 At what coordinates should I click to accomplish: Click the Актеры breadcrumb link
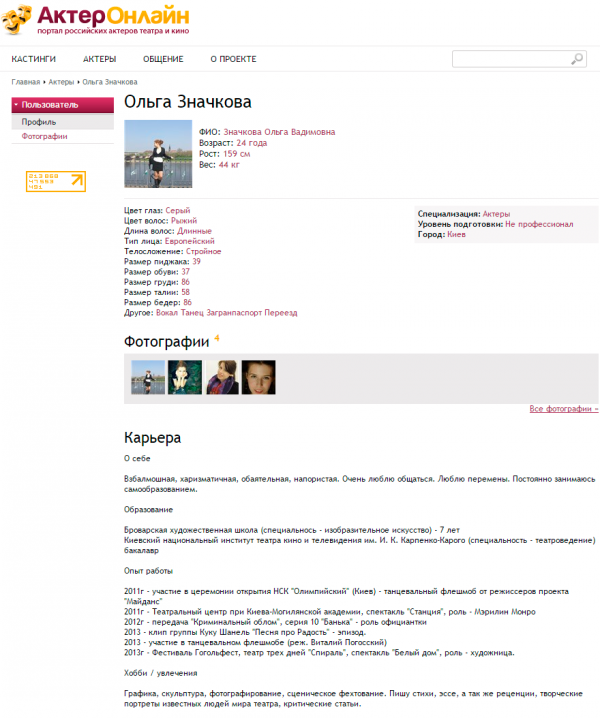[61, 81]
